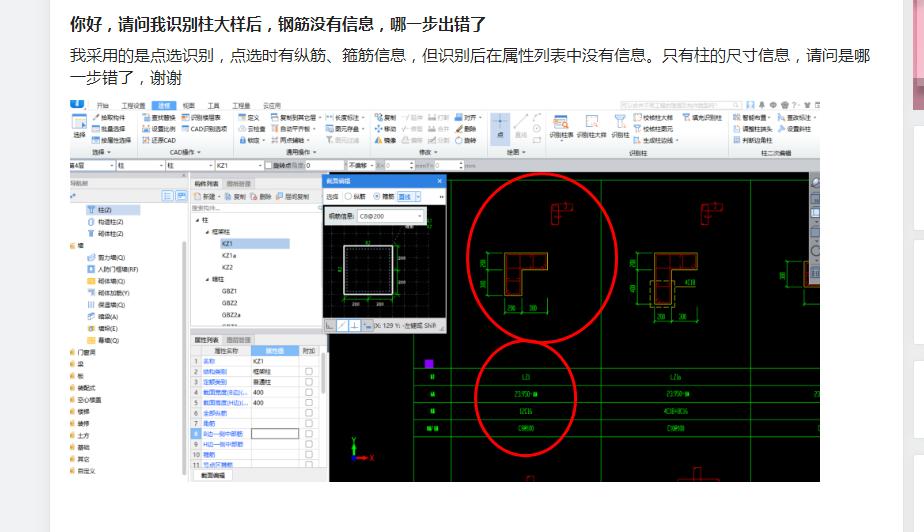The height and width of the screenshot is (532, 924).
Task: Click the 设置斜柱 tool
Action: click(794, 129)
